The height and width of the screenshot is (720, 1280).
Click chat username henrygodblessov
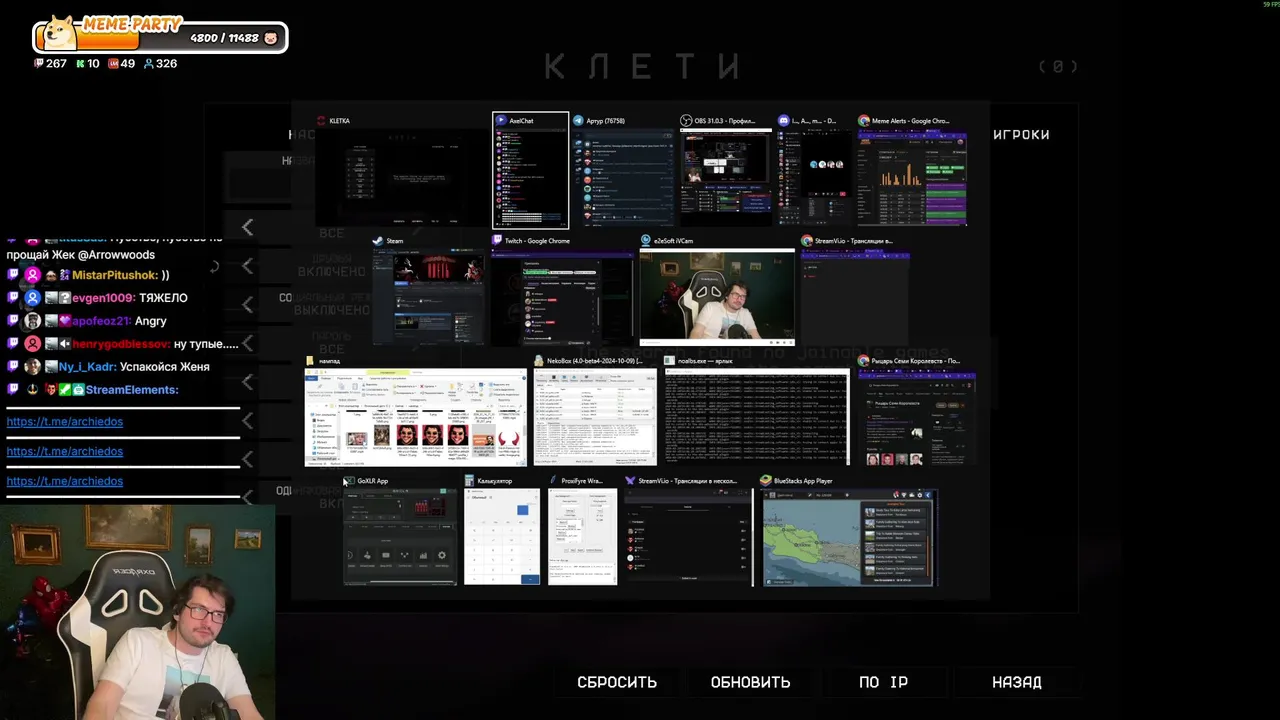click(x=121, y=344)
